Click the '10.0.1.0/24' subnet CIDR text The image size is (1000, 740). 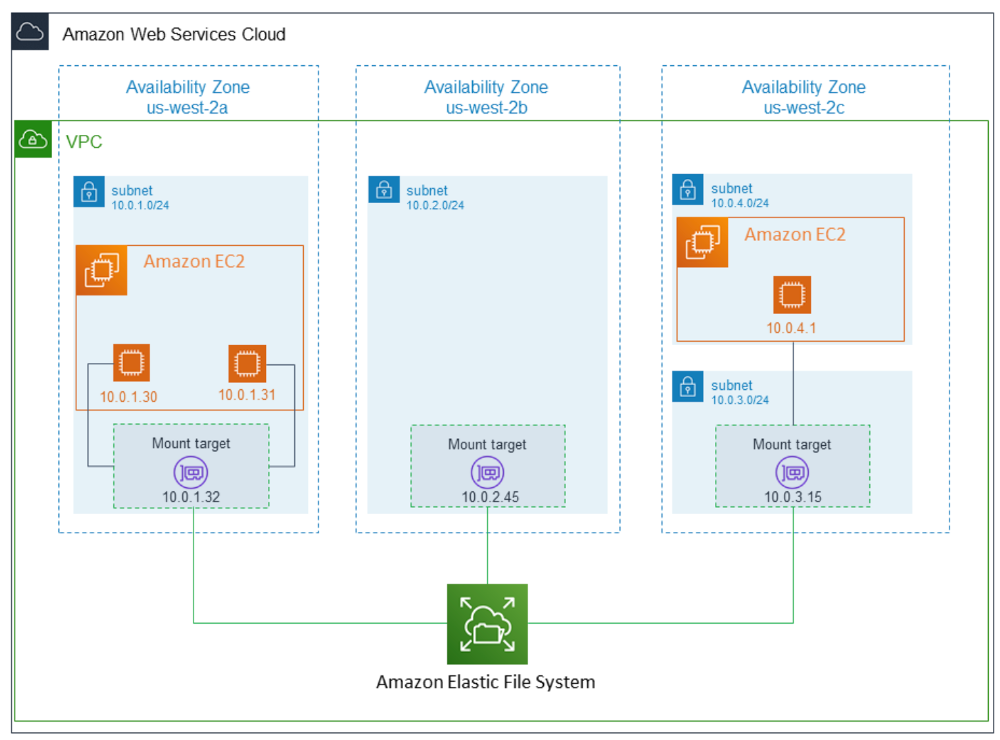[140, 205]
